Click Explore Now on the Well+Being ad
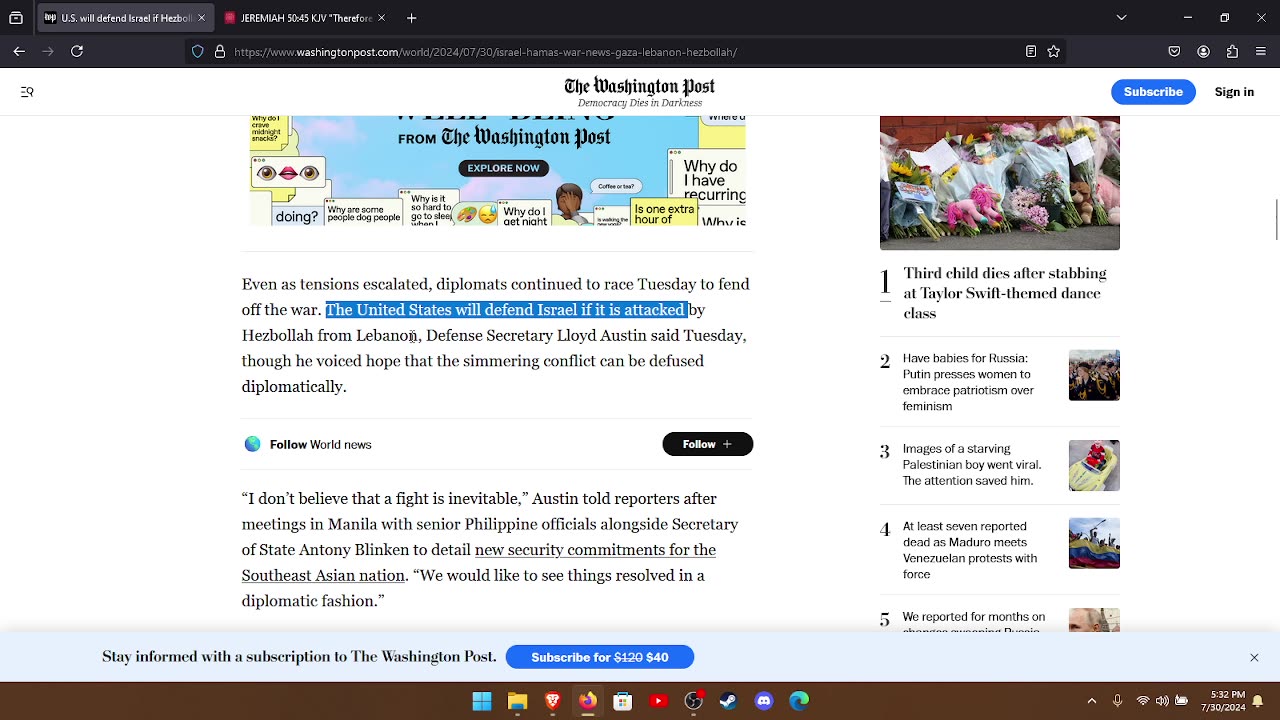 tap(504, 168)
